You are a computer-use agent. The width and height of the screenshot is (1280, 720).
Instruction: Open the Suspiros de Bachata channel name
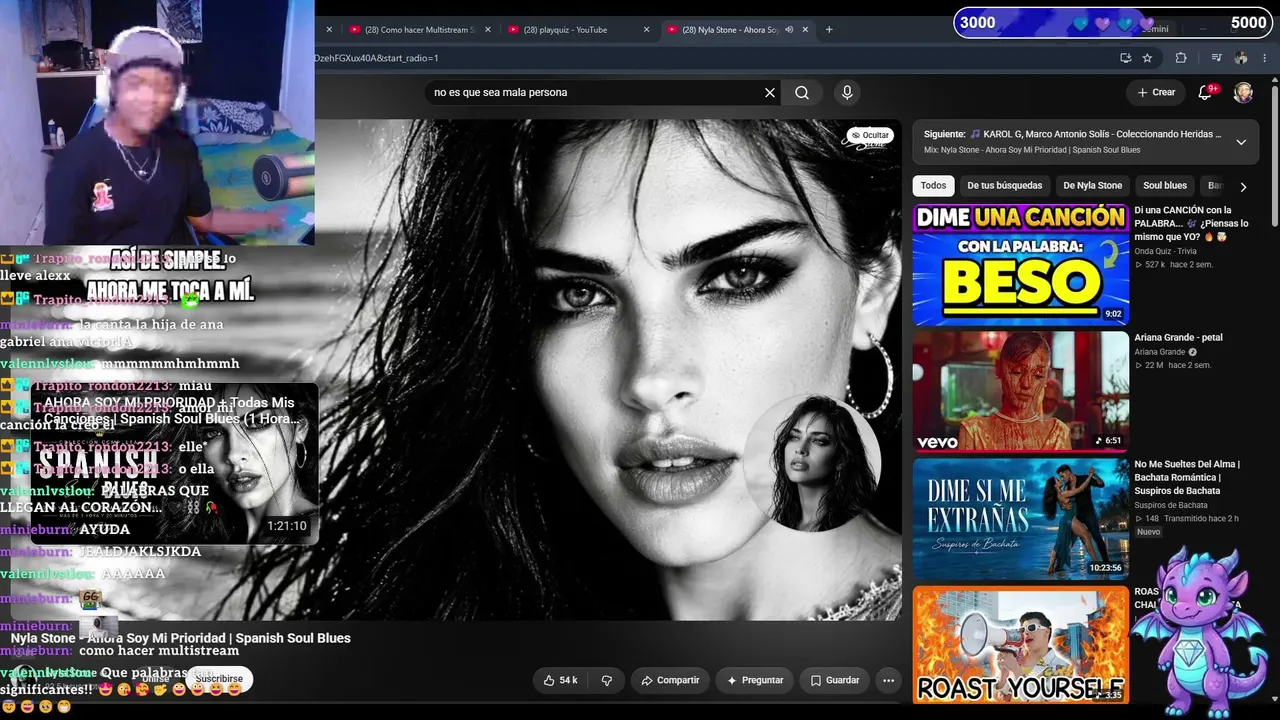1170,505
